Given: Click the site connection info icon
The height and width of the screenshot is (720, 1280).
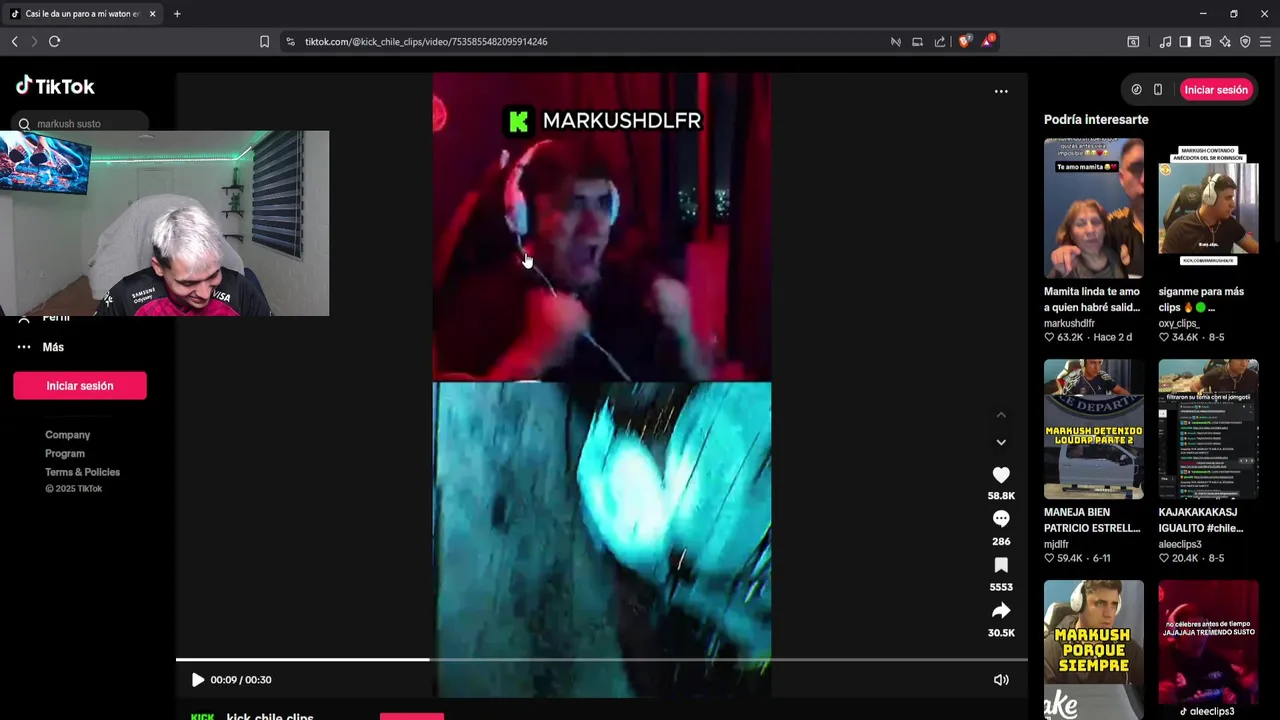Looking at the screenshot, I should 290,42.
